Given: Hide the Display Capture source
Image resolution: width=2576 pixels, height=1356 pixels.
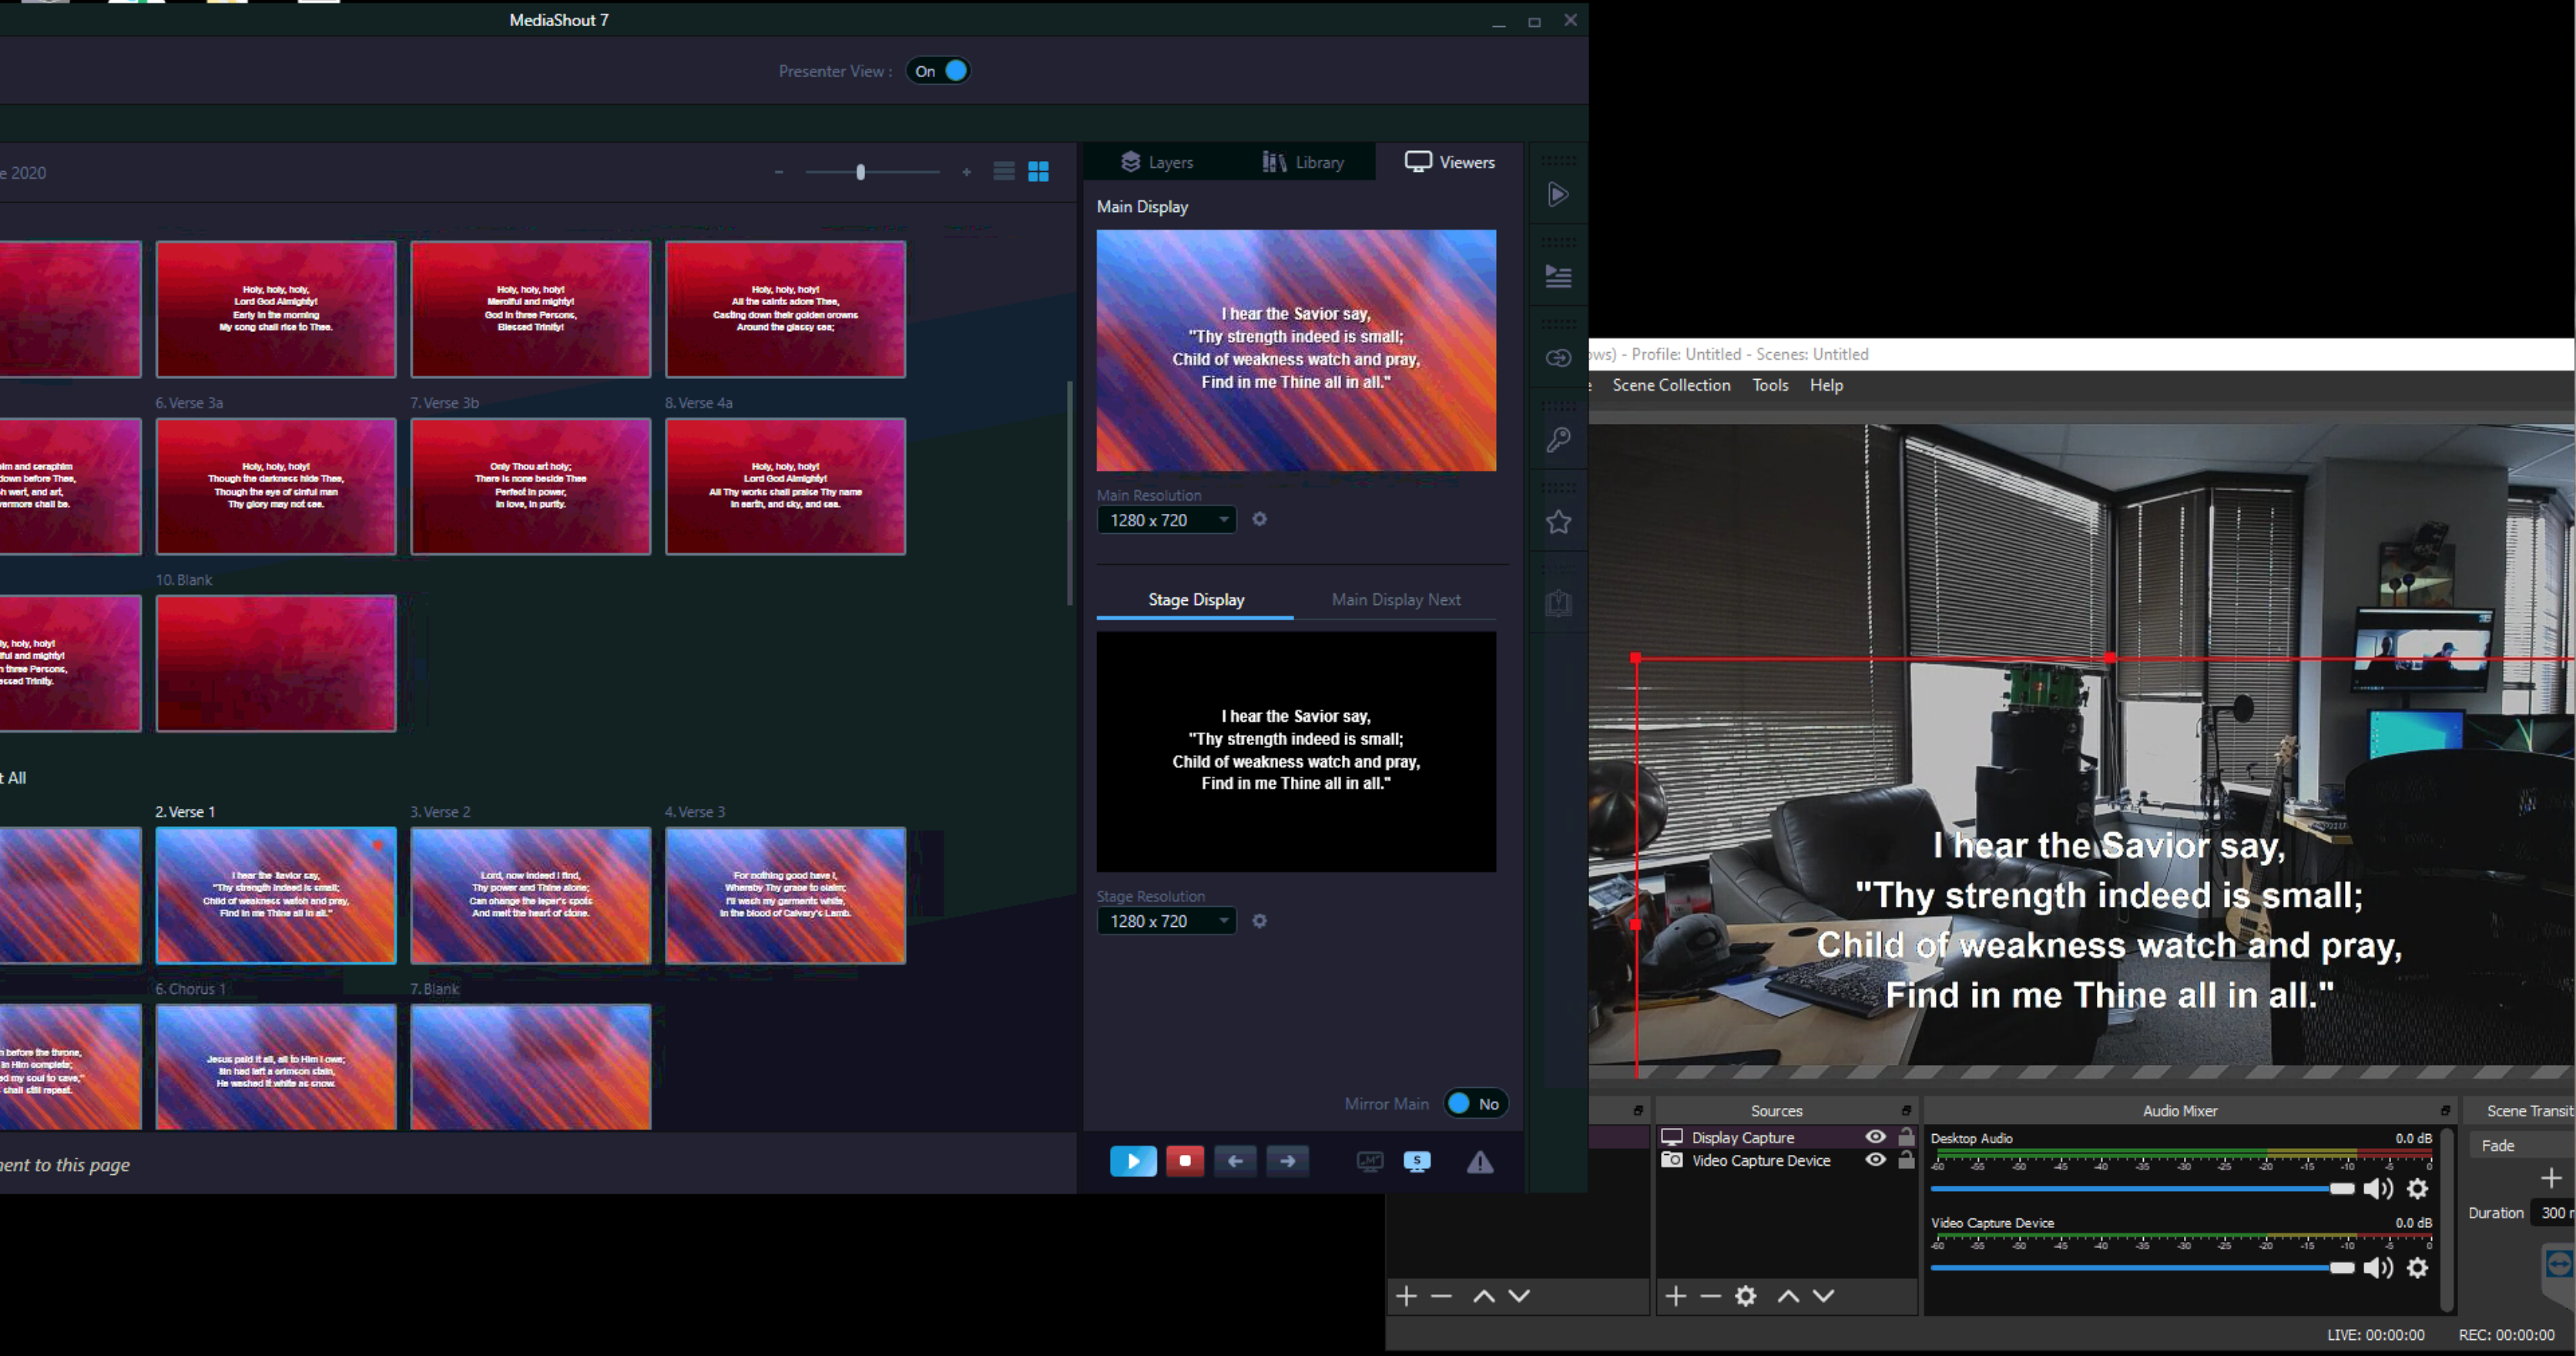Looking at the screenshot, I should click(1875, 1137).
